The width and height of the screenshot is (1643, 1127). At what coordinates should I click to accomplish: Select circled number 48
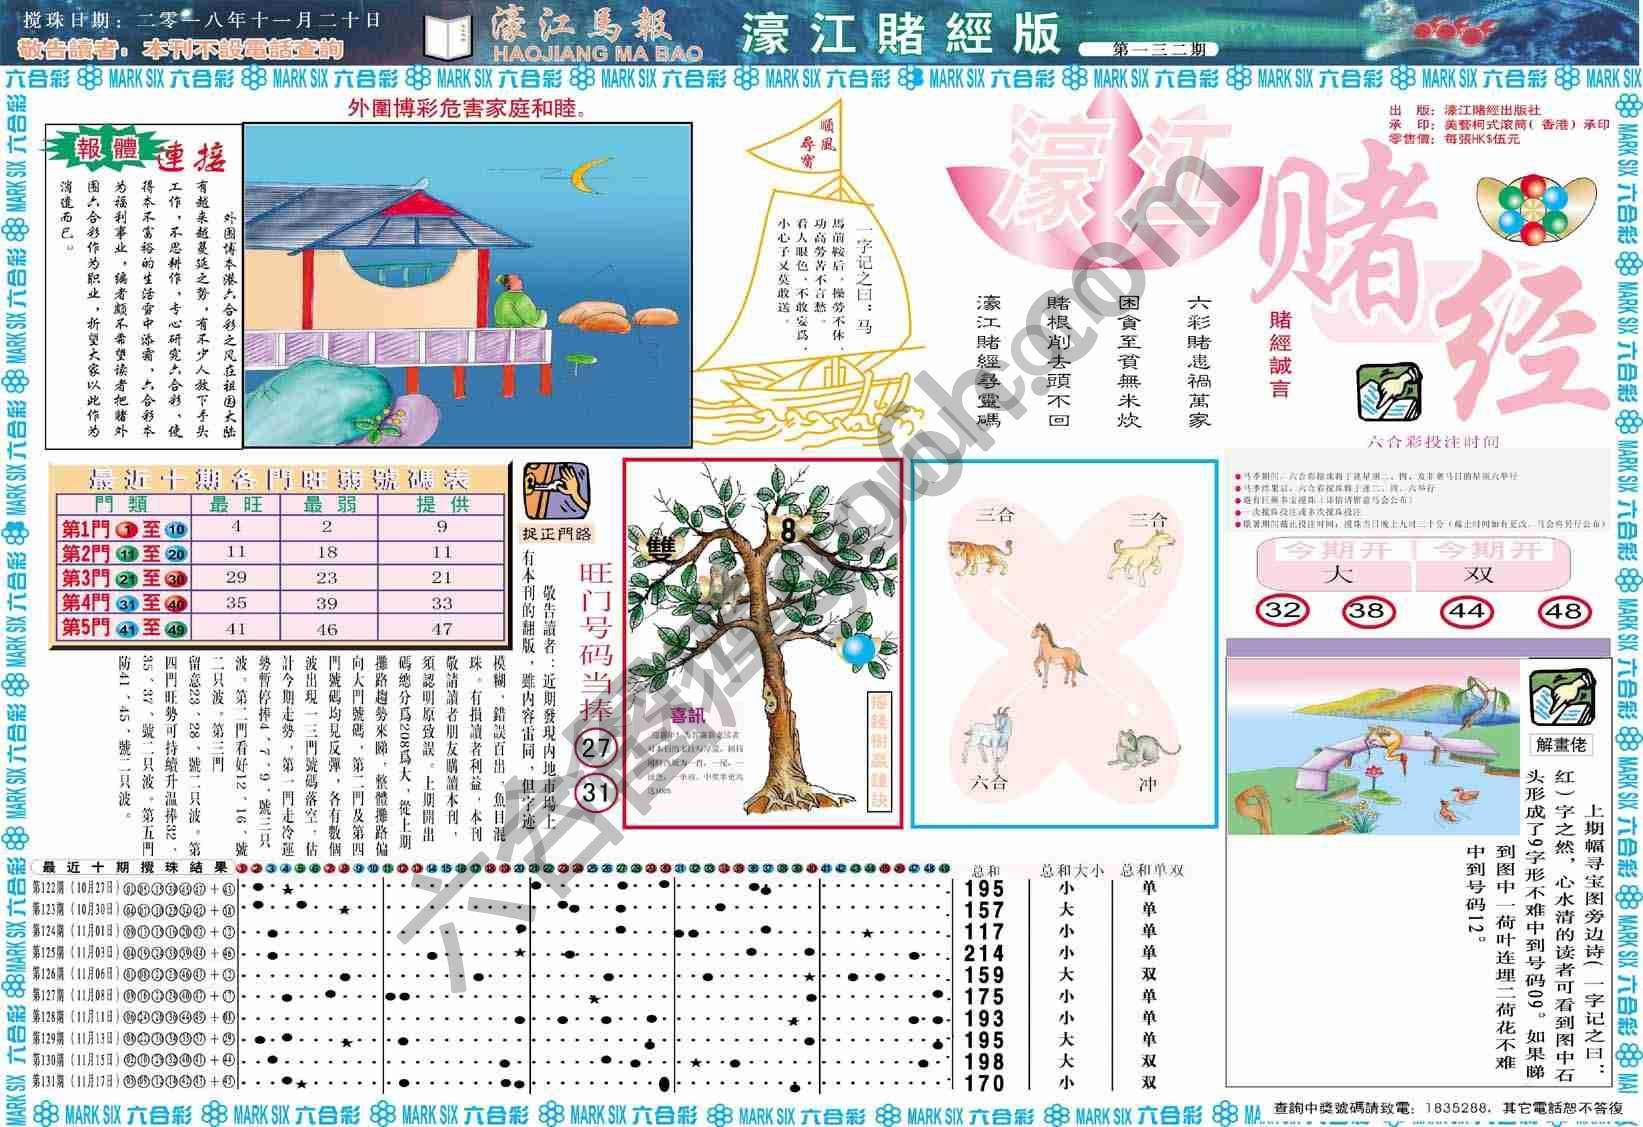point(1564,610)
